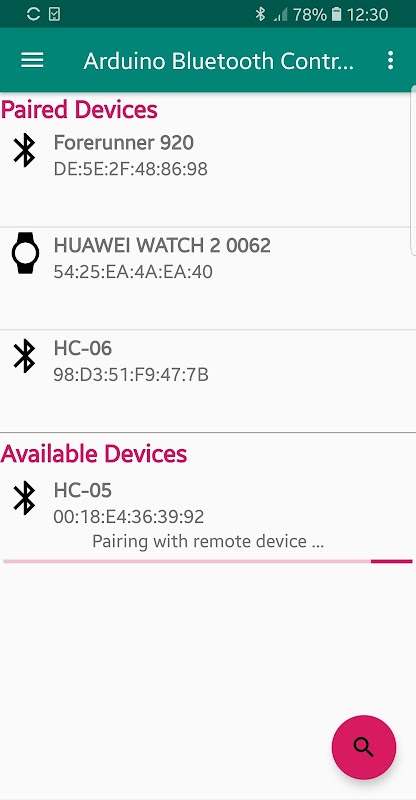Viewport: 416px width, 800px height.
Task: Open the three-dot overflow menu
Action: [x=390, y=60]
